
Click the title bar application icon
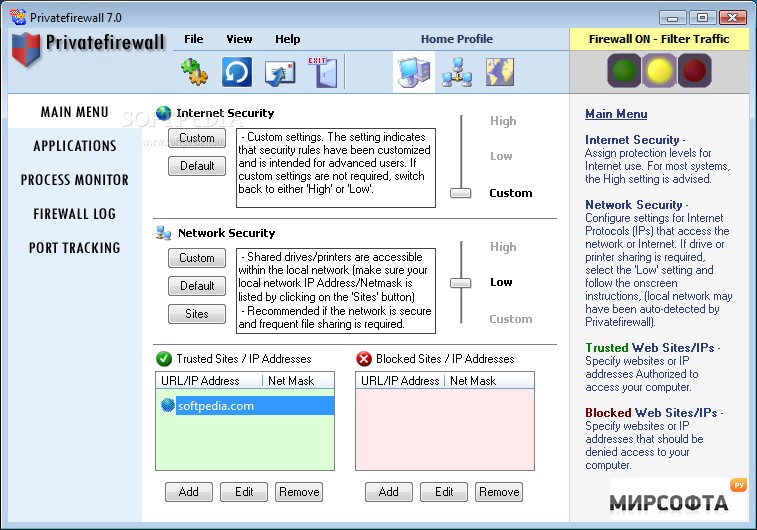[x=18, y=17]
